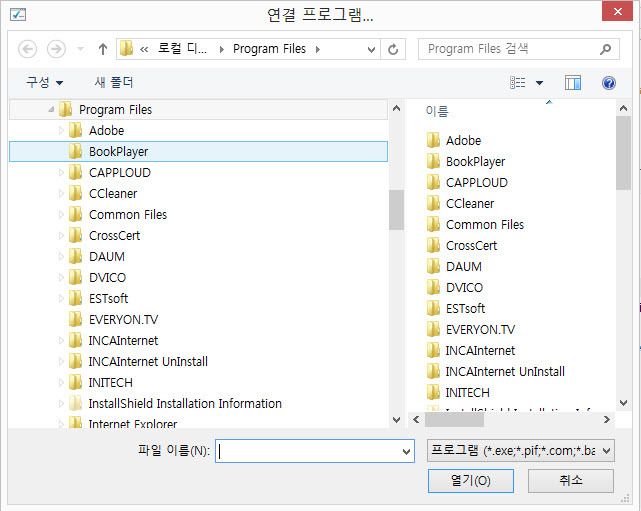
Task: Click INITECH folder icon in file list
Action: tap(433, 392)
